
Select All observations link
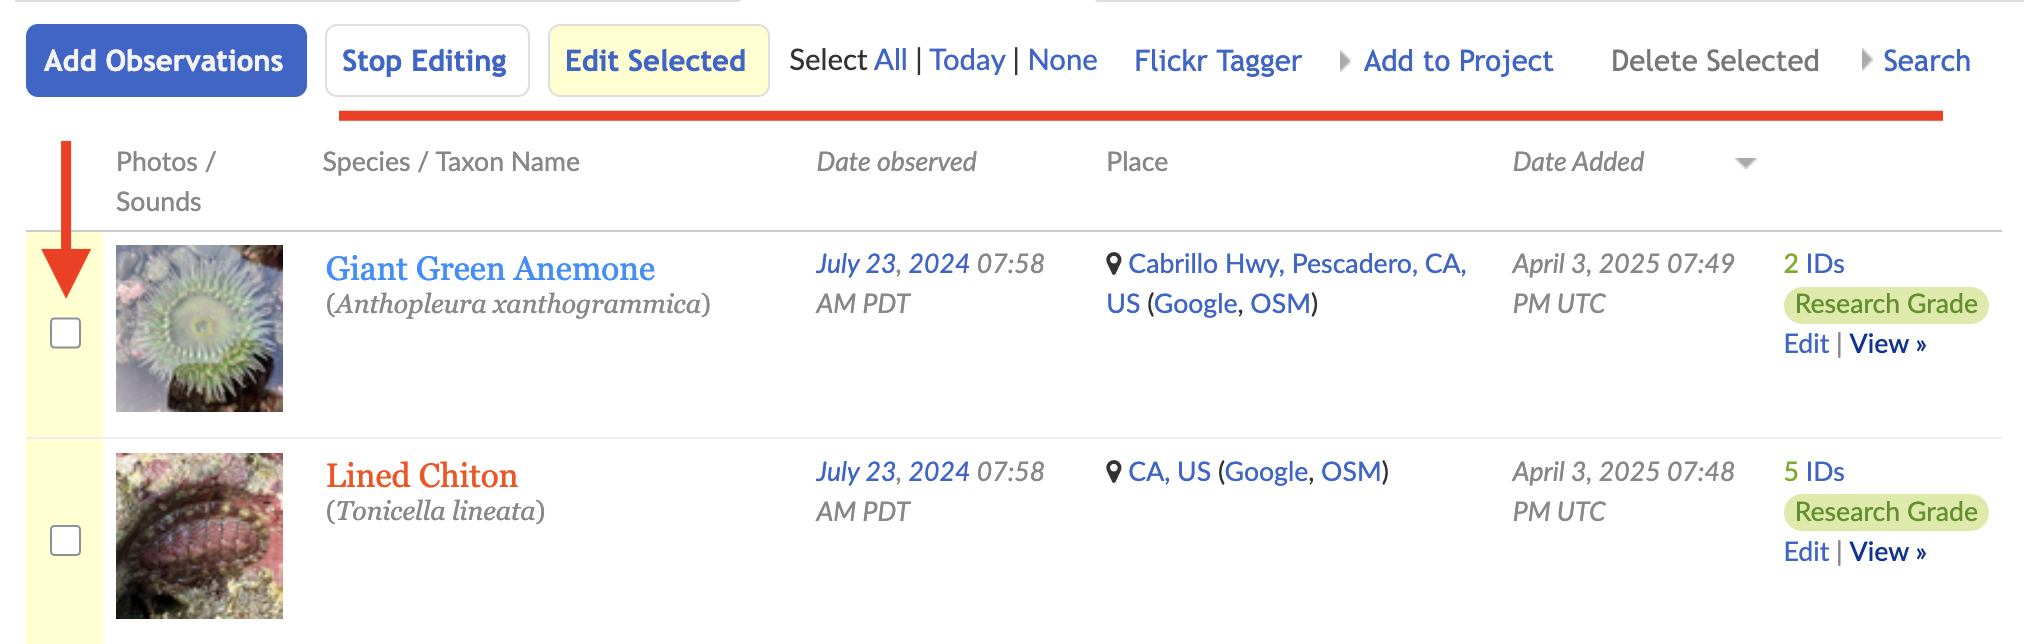[x=890, y=60]
